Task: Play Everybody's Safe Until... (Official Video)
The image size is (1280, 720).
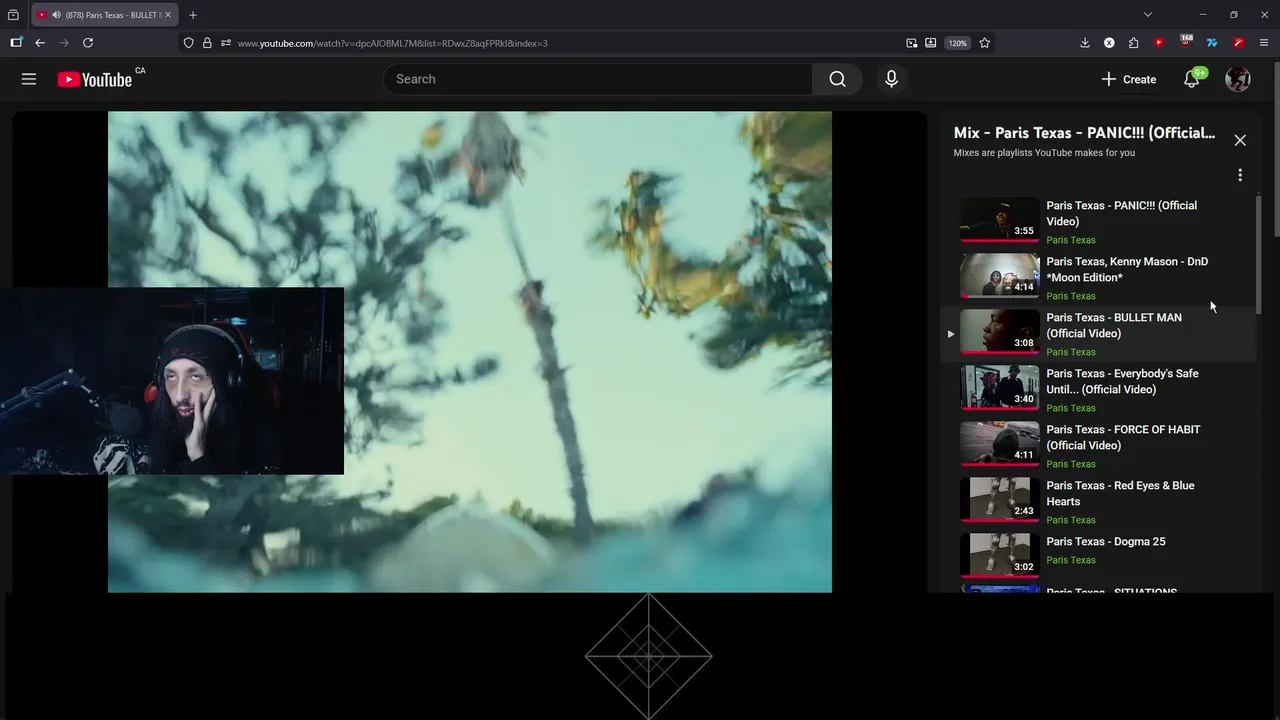Action: pyautogui.click(x=1122, y=381)
